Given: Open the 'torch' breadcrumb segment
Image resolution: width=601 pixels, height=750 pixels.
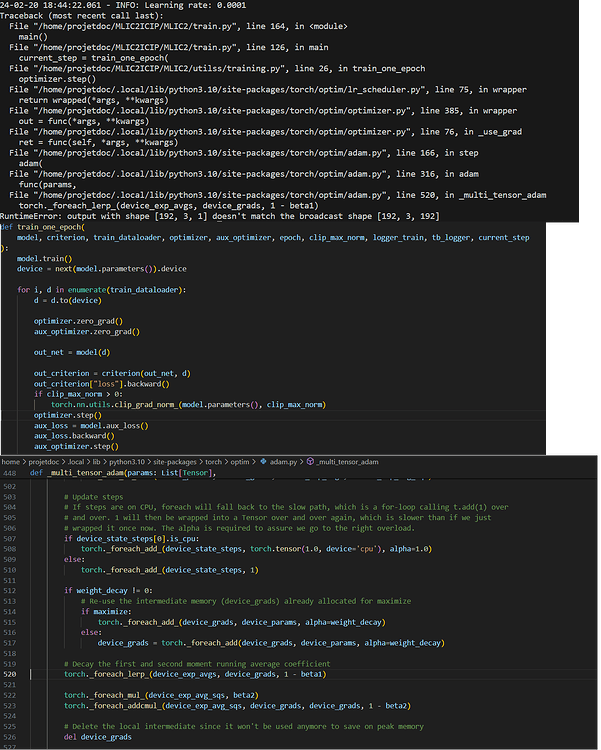Looking at the screenshot, I should pos(213,462).
